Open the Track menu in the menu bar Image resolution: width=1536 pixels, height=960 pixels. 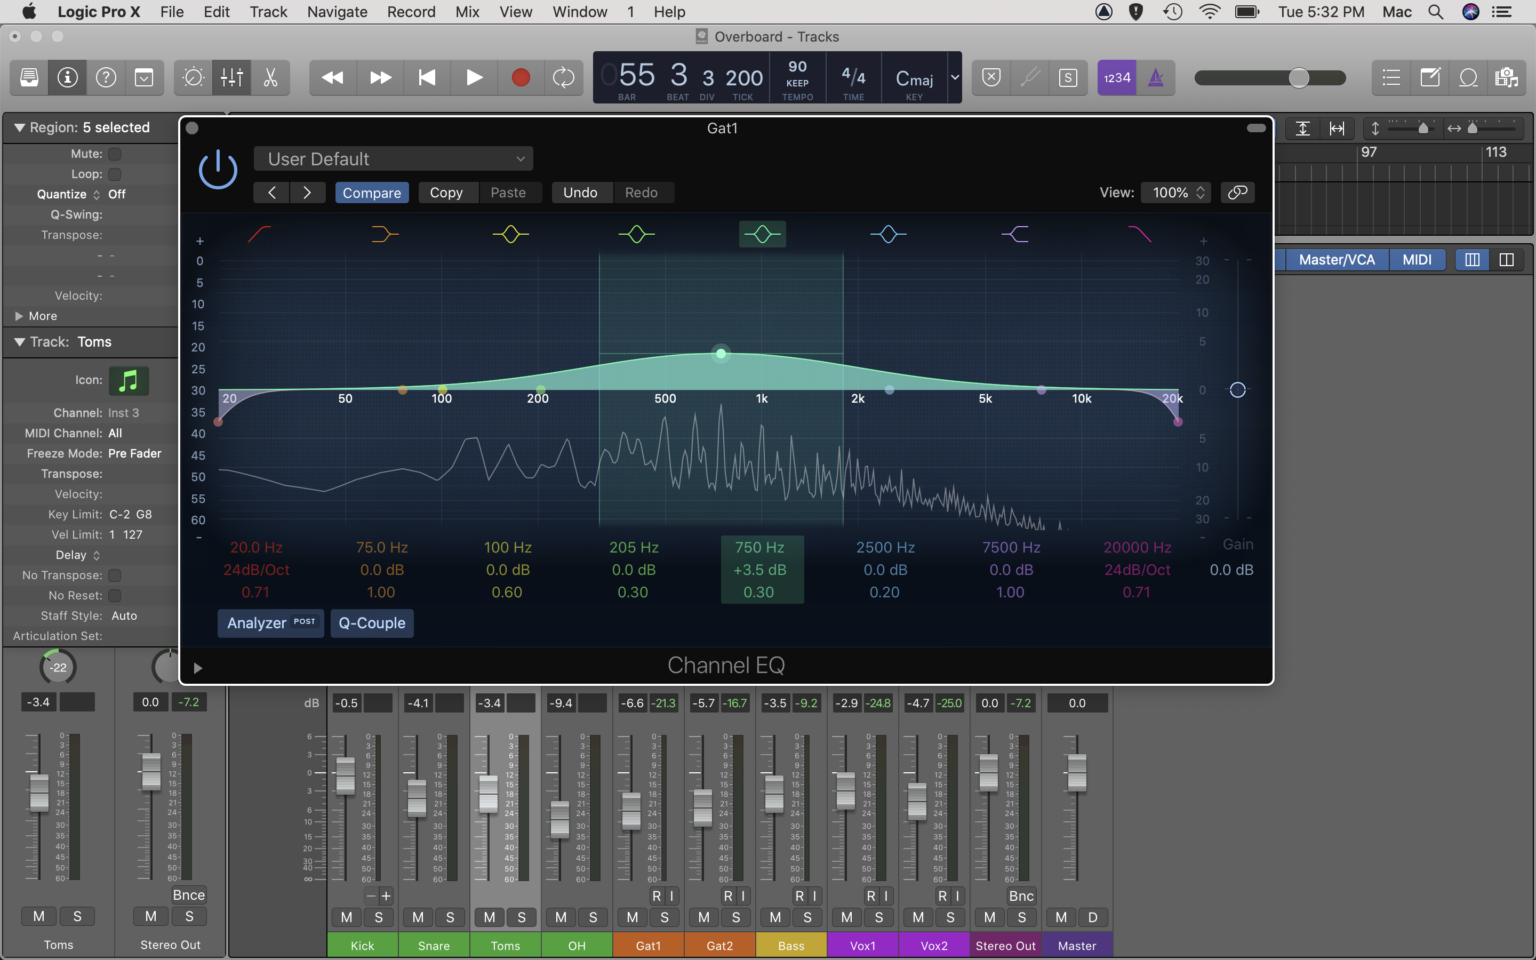pos(267,12)
